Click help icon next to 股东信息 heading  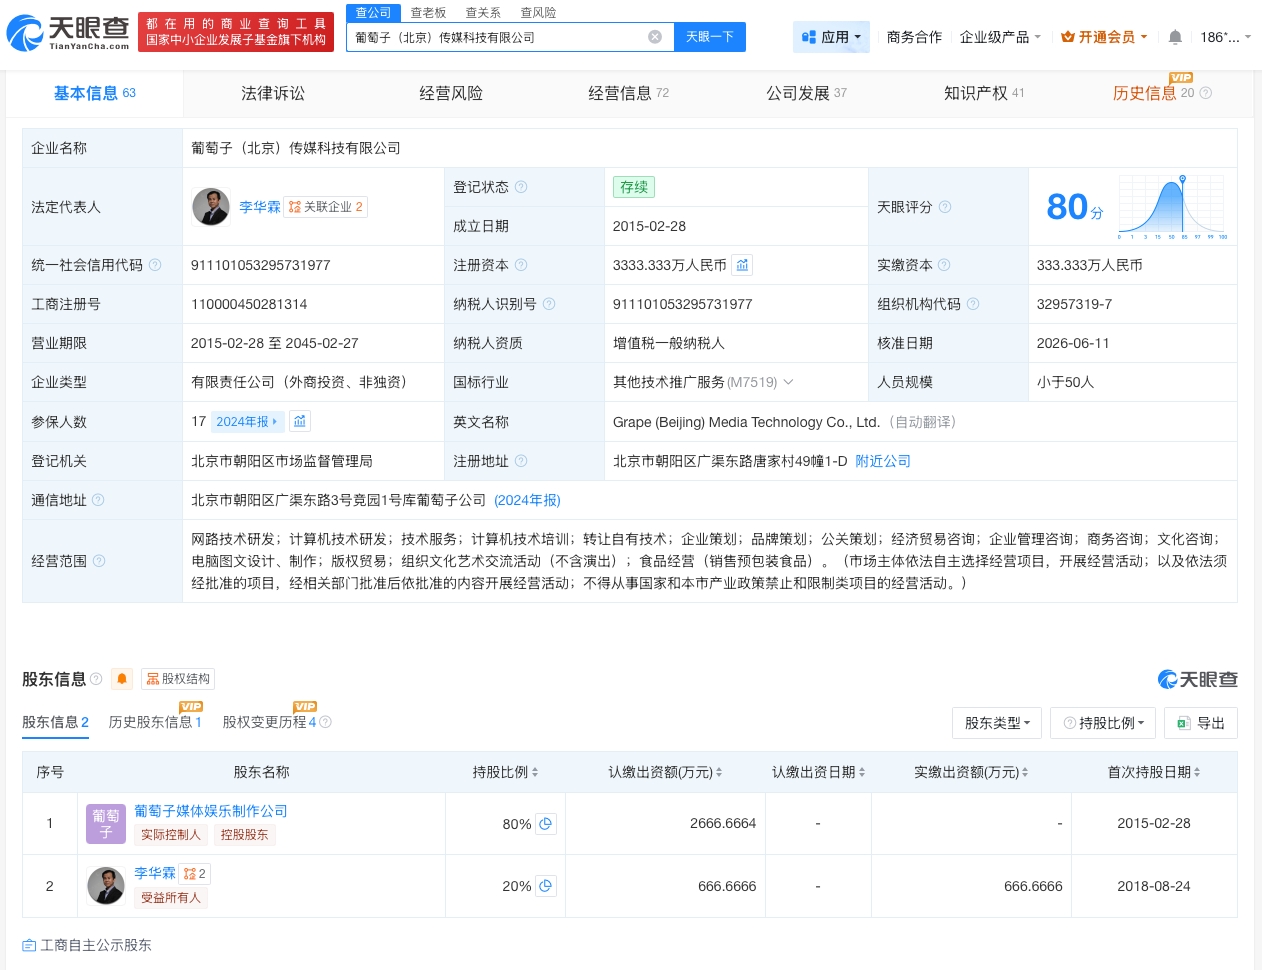(96, 679)
